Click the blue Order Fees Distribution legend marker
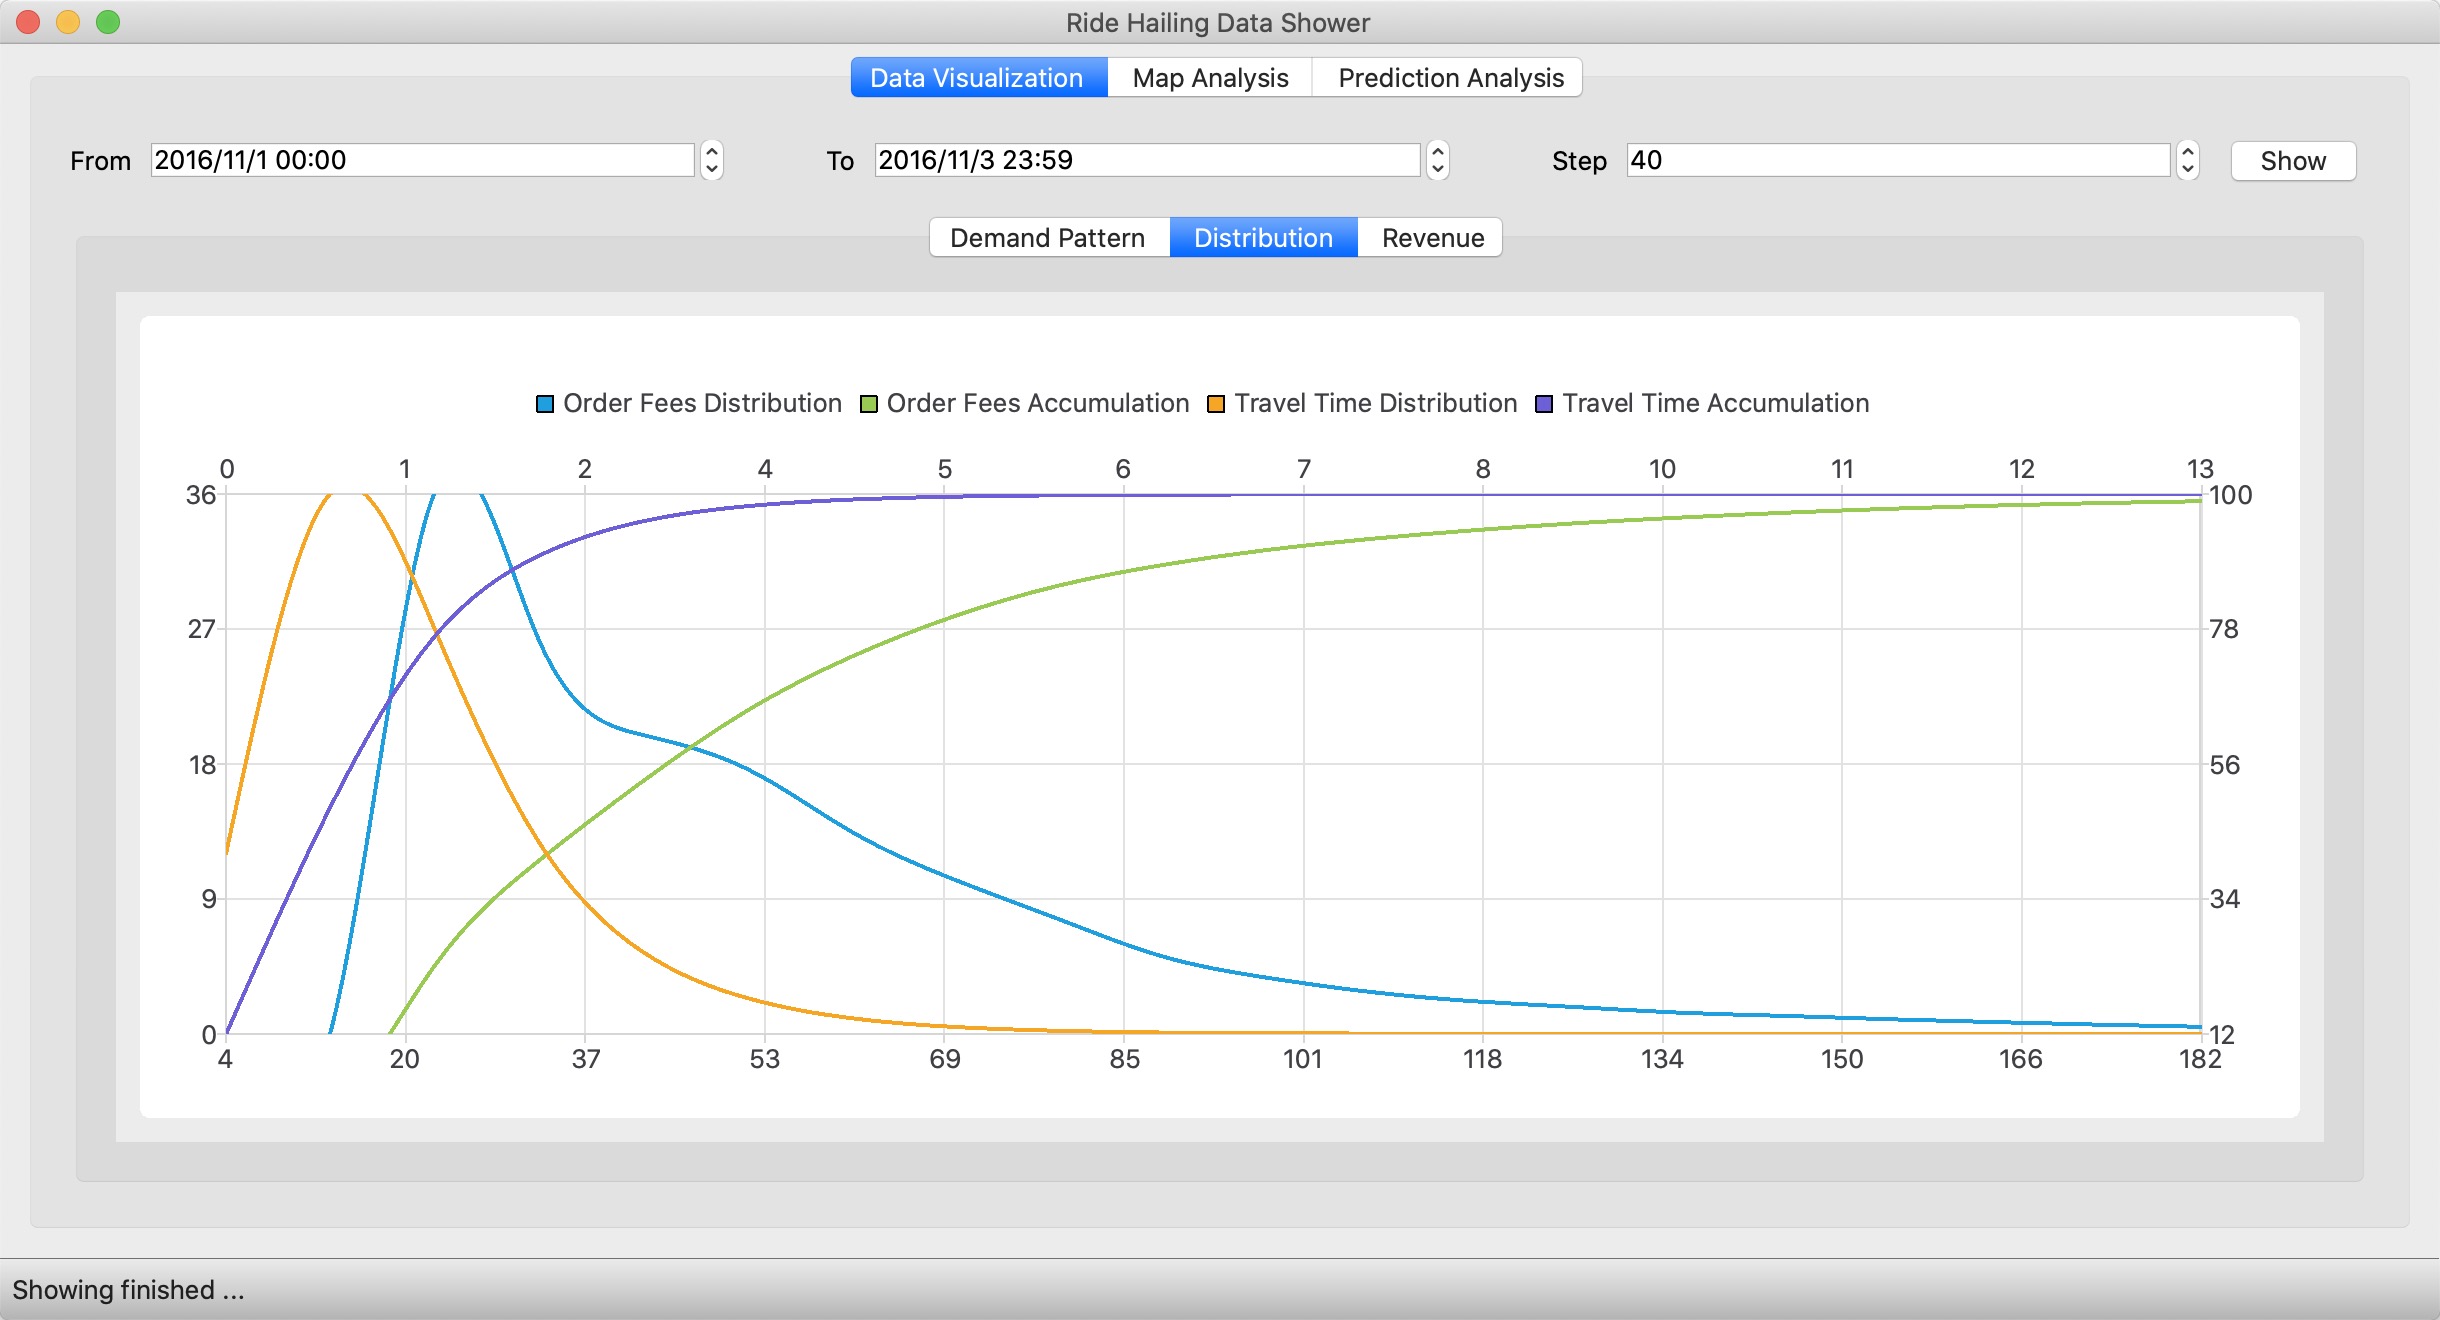 (545, 404)
